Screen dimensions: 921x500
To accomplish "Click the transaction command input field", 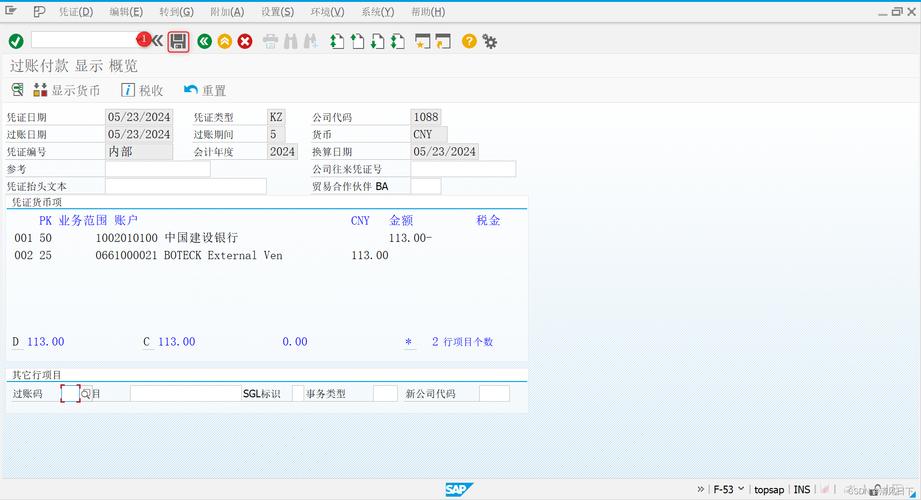I will click(x=83, y=40).
